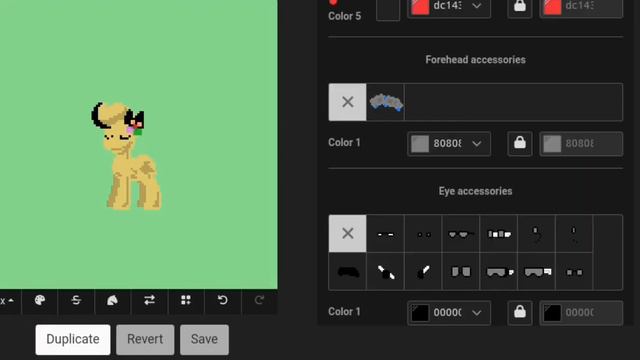Click the 'Forehead accessories' heading
The height and width of the screenshot is (360, 640).
476,60
